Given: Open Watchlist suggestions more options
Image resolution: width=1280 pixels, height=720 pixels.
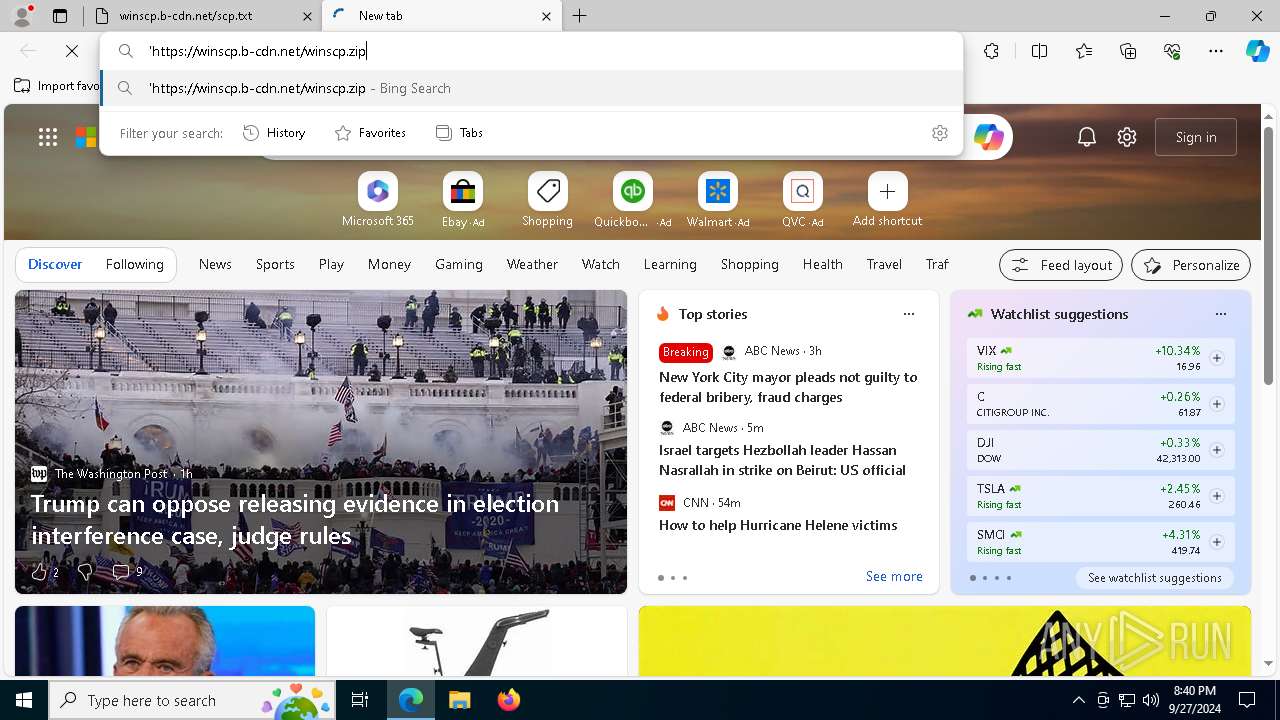Looking at the screenshot, I should click(x=1220, y=314).
